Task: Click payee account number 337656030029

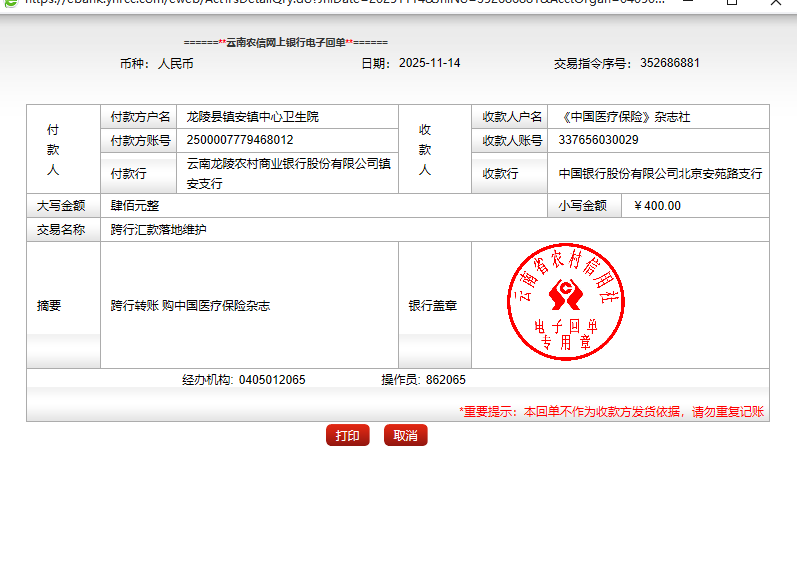Action: [x=598, y=140]
